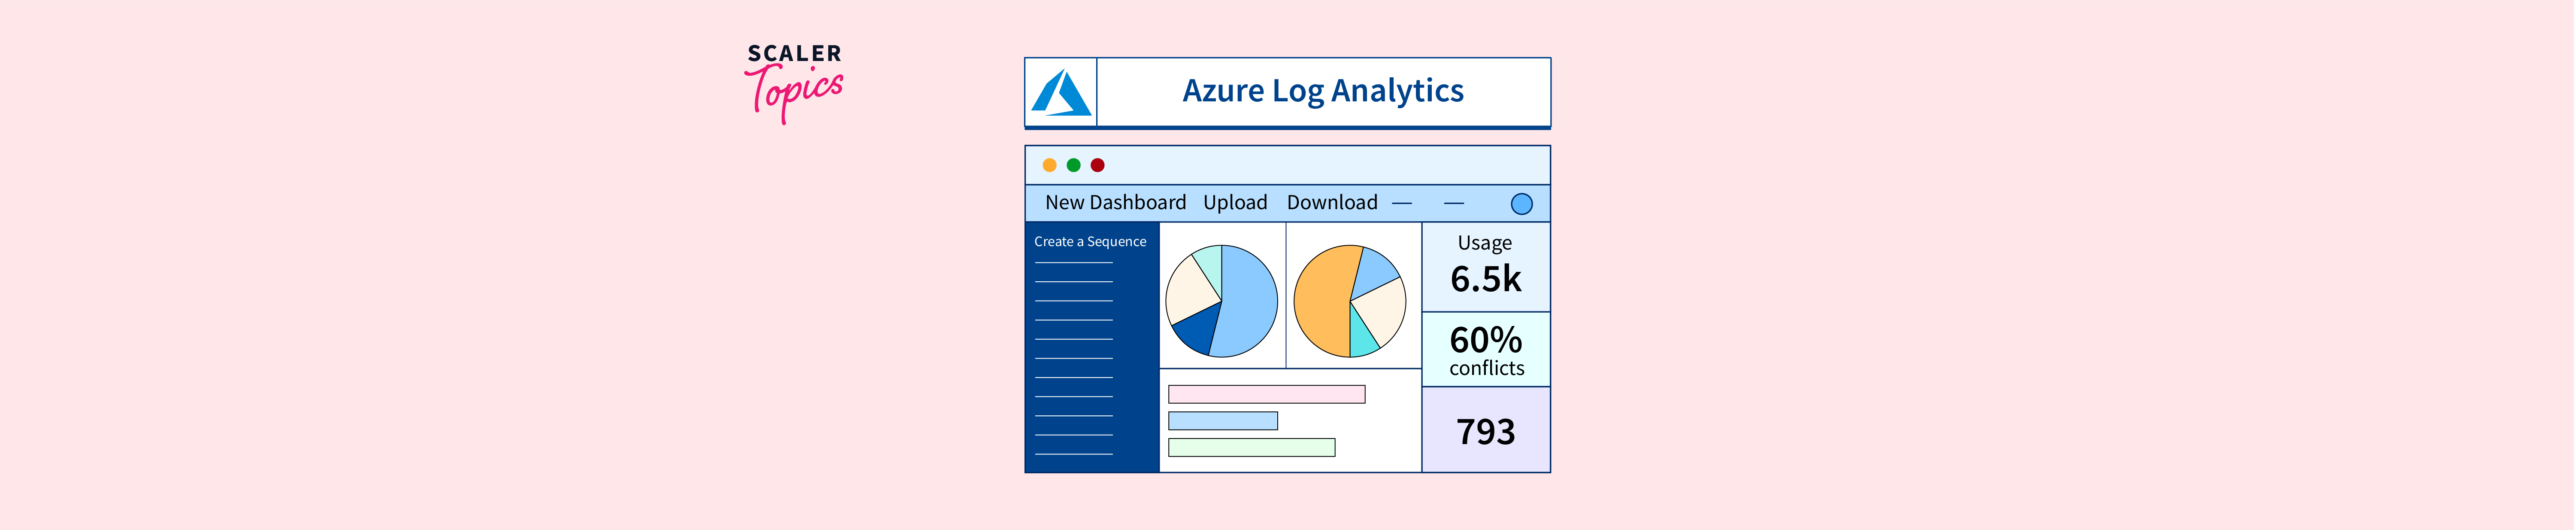Select the blue-toned pie chart
2576x530 pixels.
1221,301
